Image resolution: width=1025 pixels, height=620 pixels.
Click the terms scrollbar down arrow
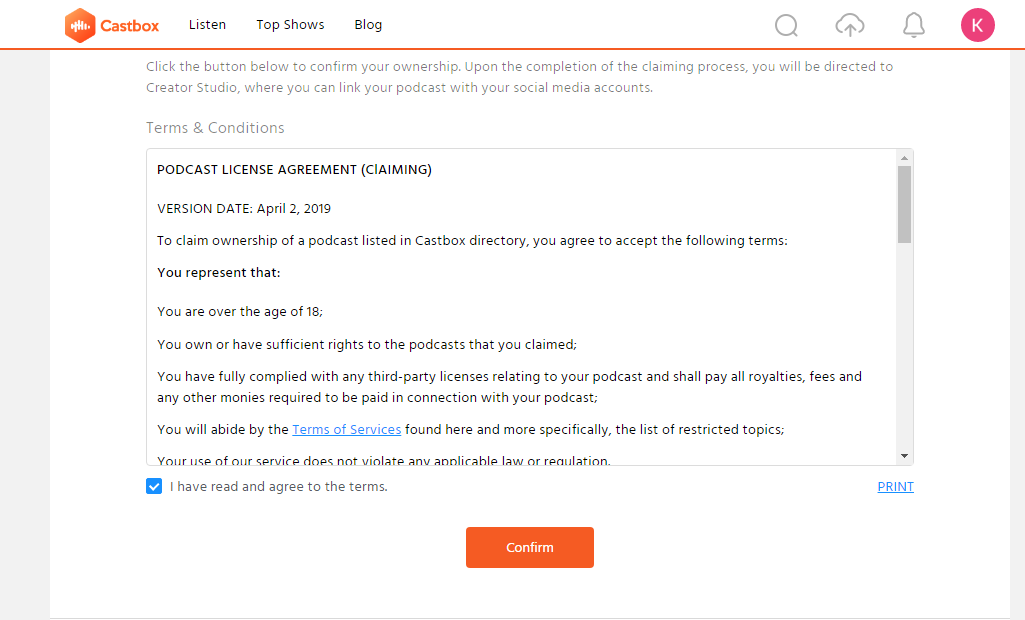coord(904,456)
